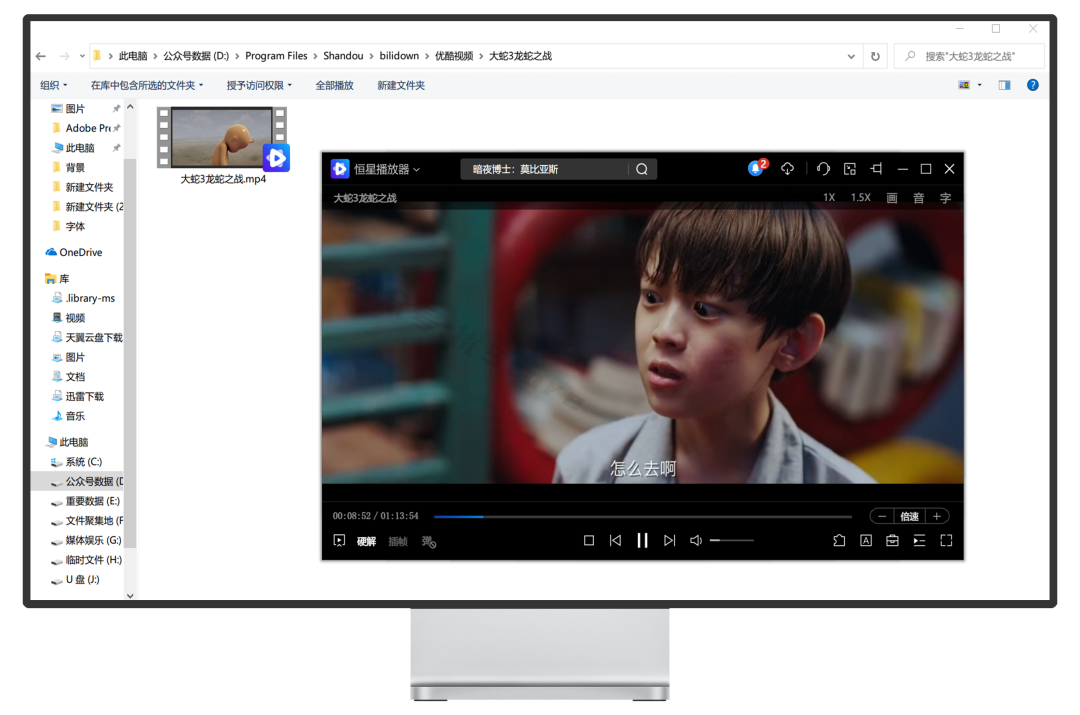
Task: Navigate to bilidown in address bar
Action: [399, 56]
